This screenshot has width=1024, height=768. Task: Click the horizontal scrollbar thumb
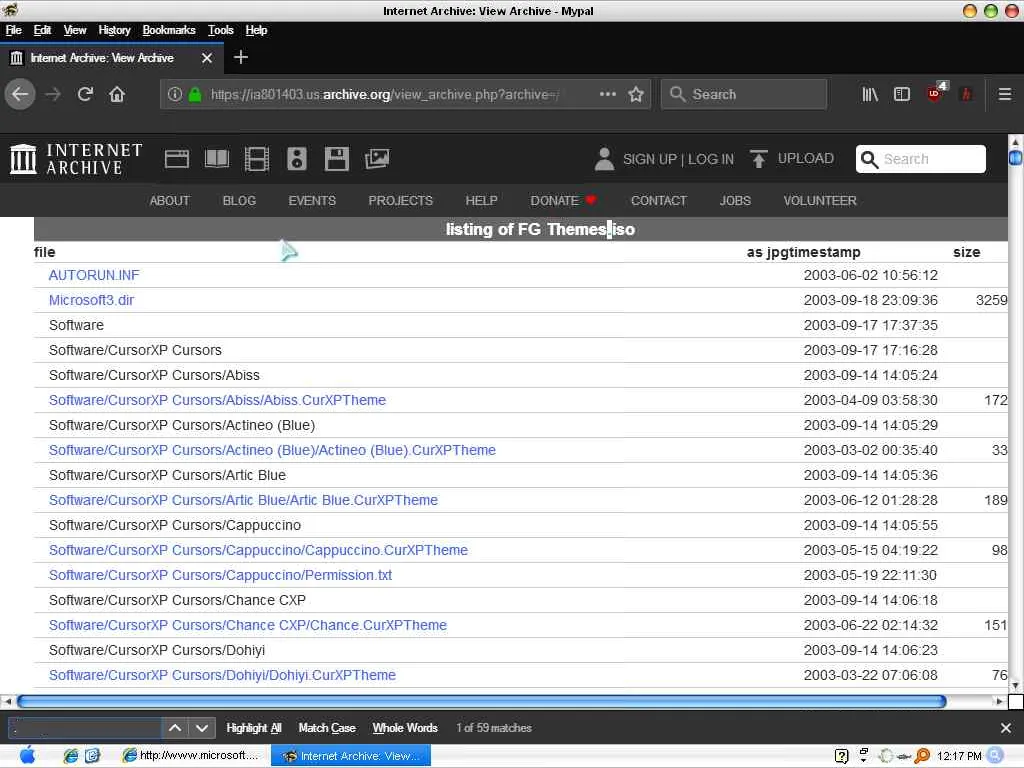(481, 701)
